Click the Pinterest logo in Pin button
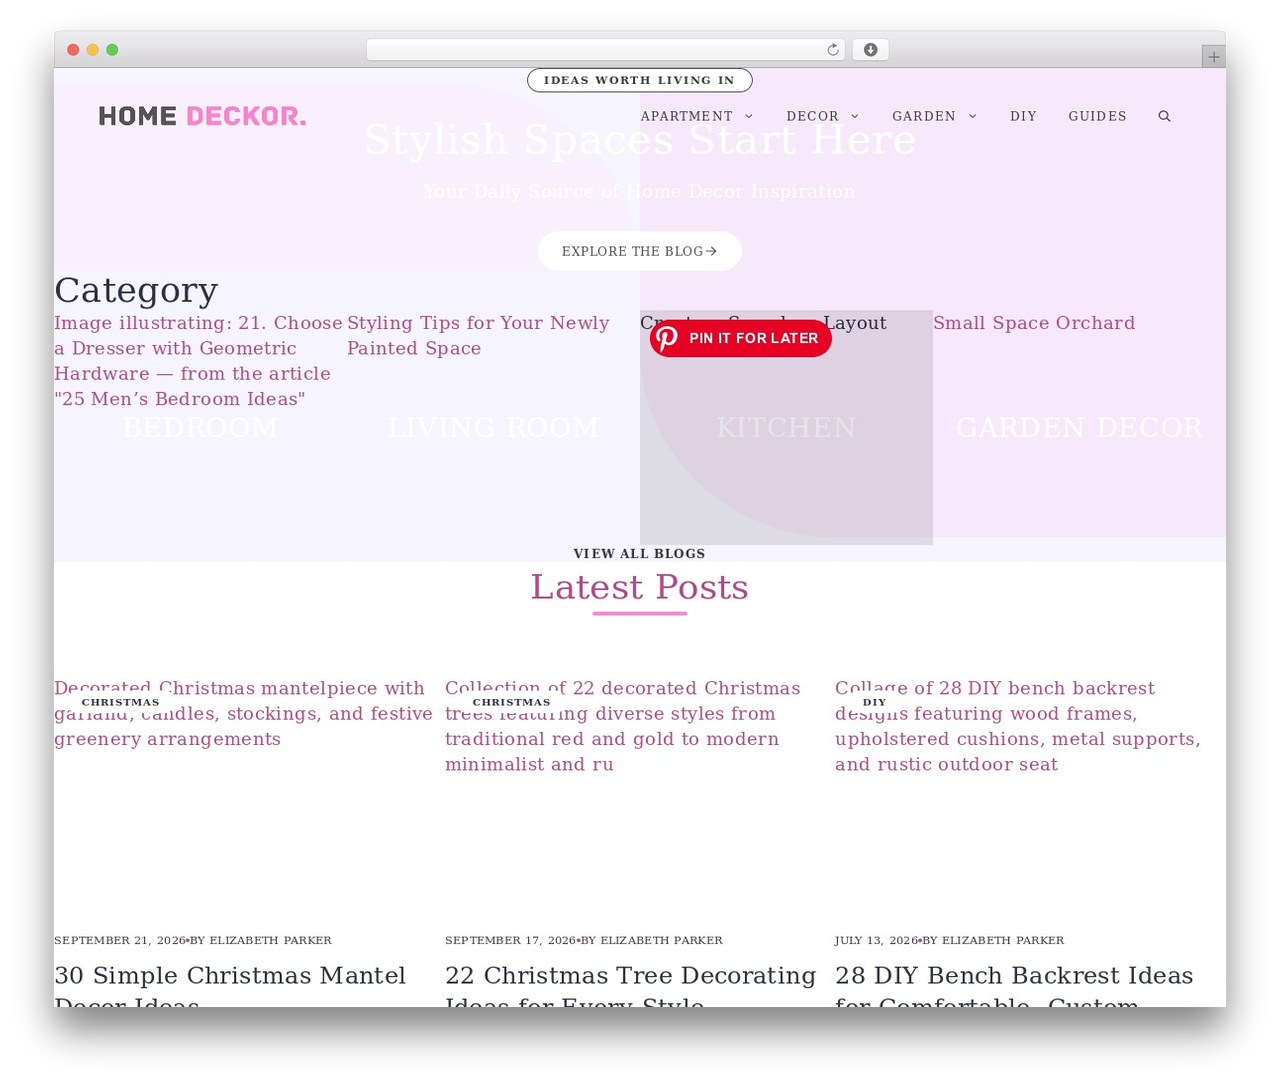This screenshot has height=1084, width=1280. [x=667, y=338]
